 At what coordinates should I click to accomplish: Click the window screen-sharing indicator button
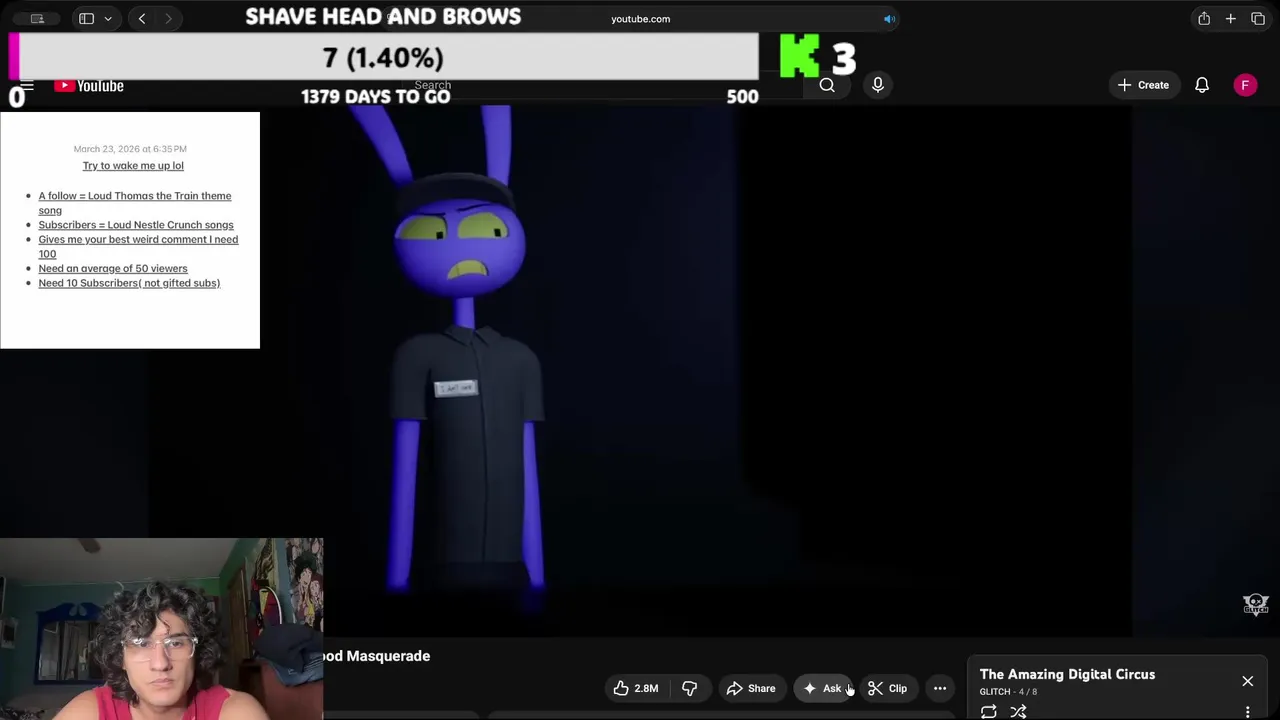[37, 19]
